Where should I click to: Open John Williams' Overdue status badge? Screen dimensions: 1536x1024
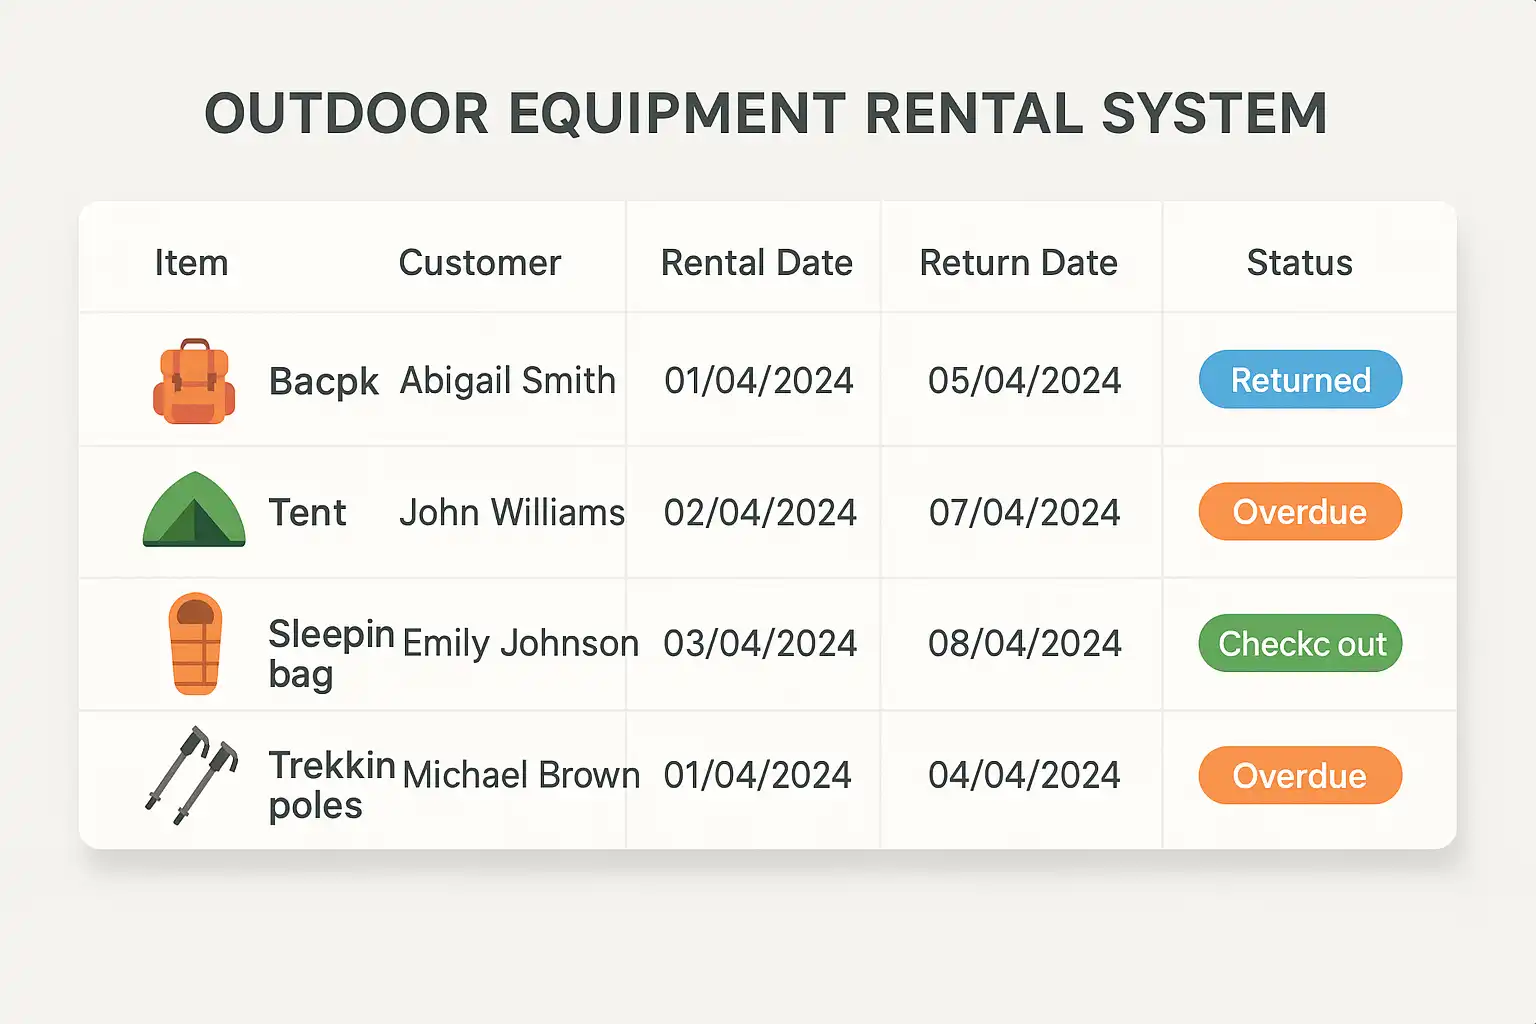[x=1300, y=512]
